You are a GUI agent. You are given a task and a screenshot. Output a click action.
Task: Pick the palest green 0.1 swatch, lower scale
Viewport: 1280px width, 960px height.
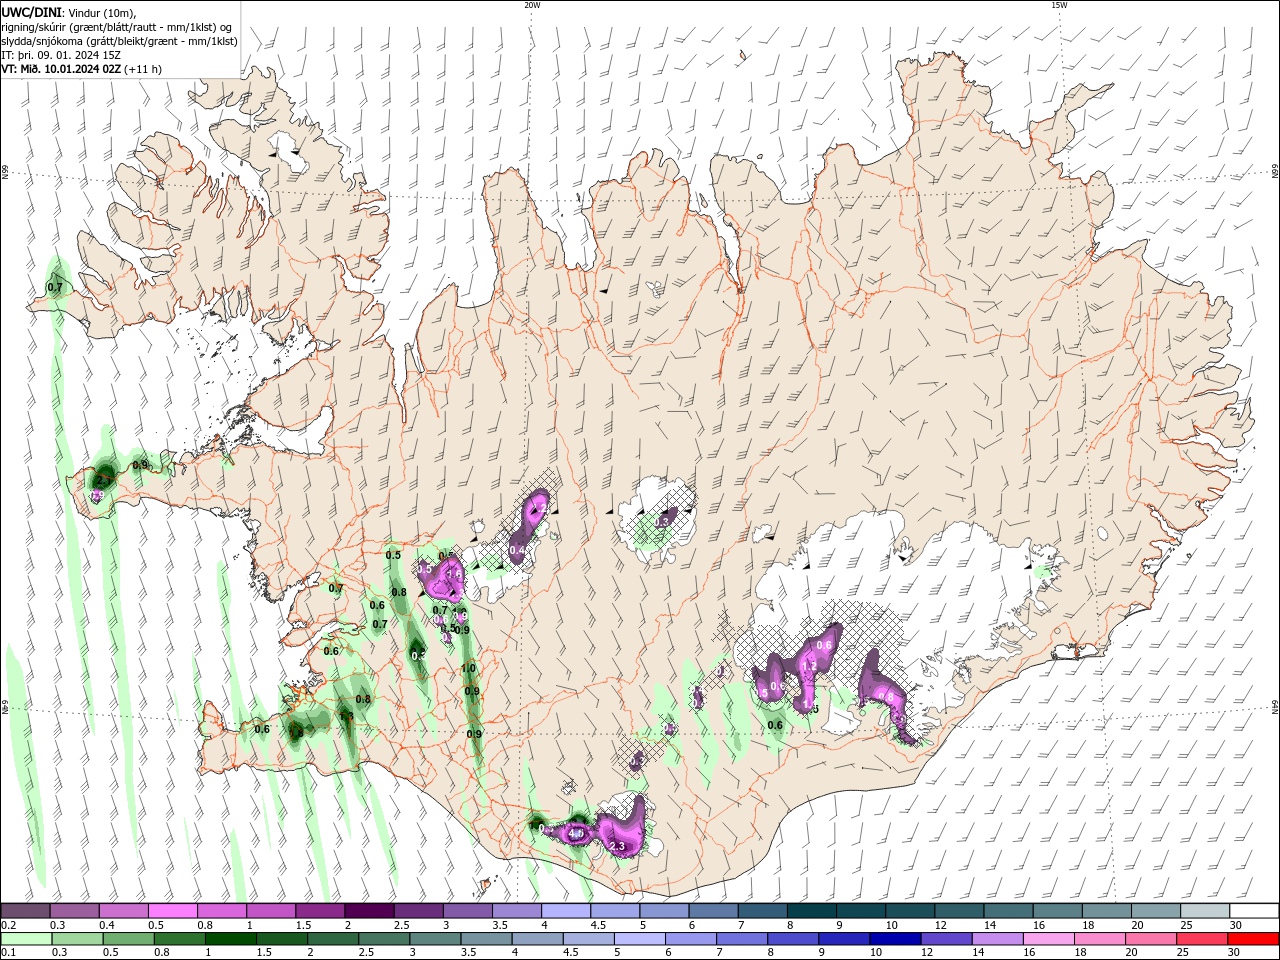(x=27, y=939)
